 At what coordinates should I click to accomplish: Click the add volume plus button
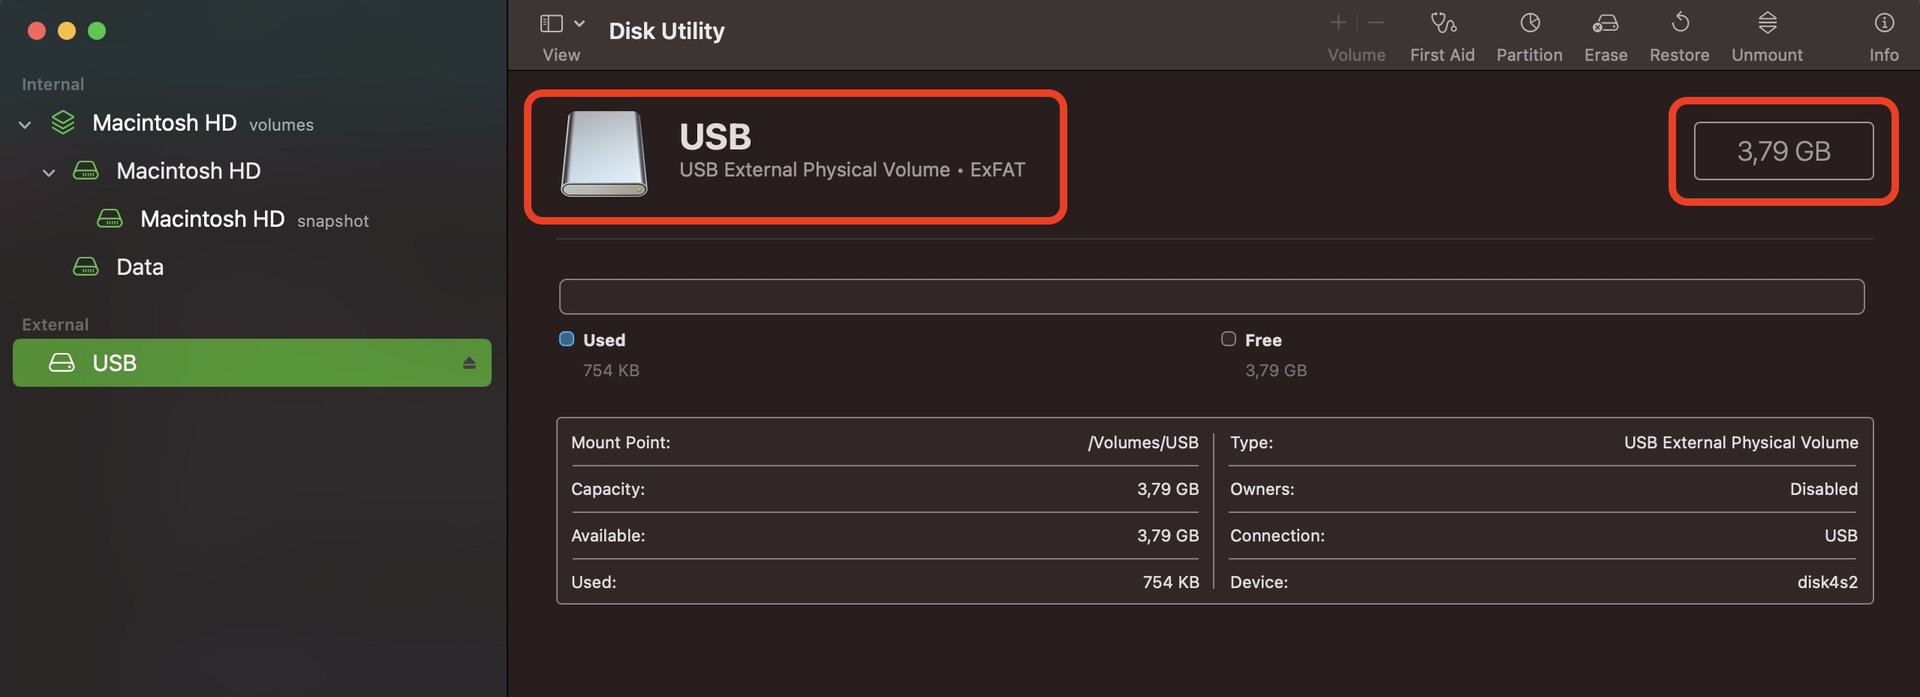point(1338,23)
